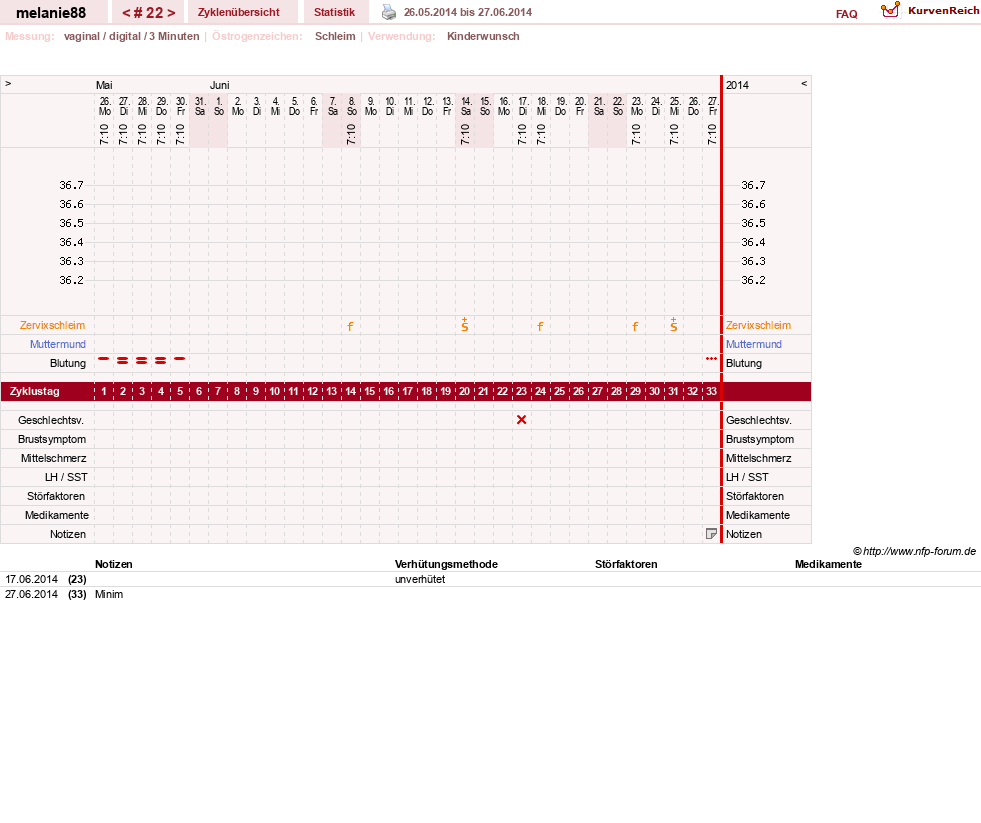Click the 2014 year label
The height and width of the screenshot is (823, 981).
pos(737,85)
